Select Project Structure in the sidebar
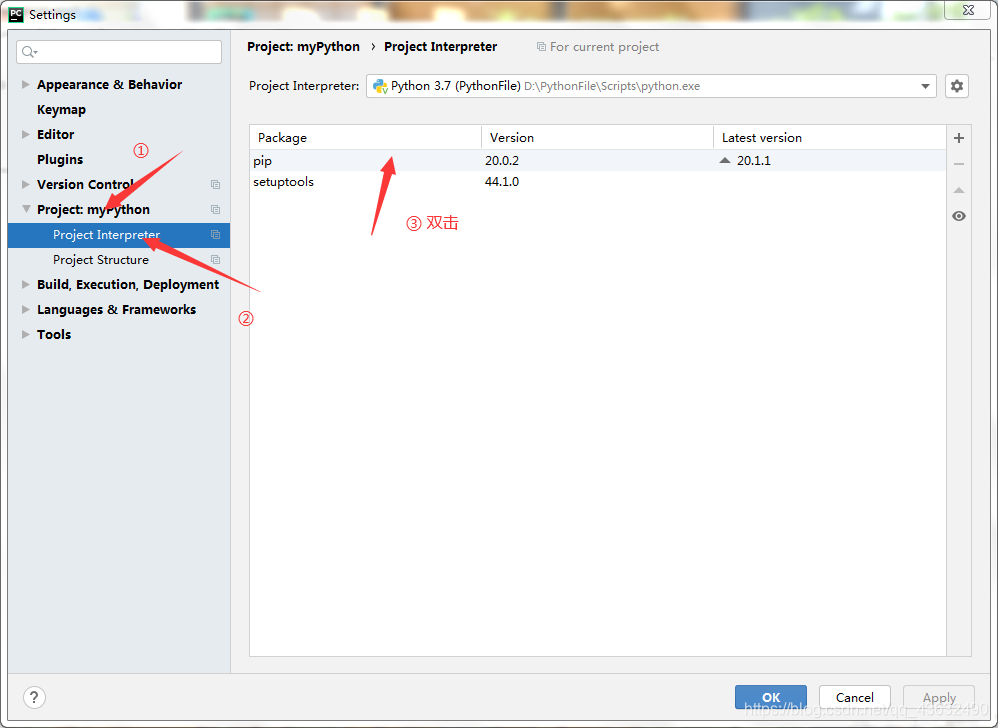 tap(100, 259)
